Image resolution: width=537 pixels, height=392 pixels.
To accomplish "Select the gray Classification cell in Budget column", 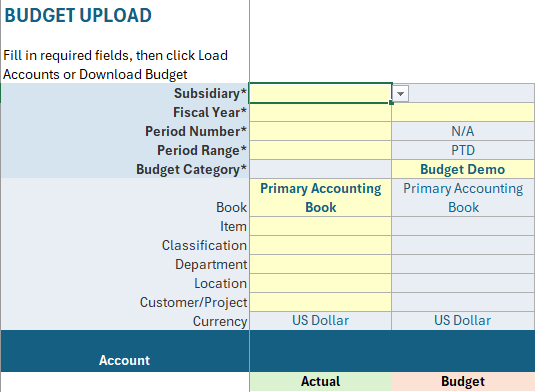I will [463, 245].
